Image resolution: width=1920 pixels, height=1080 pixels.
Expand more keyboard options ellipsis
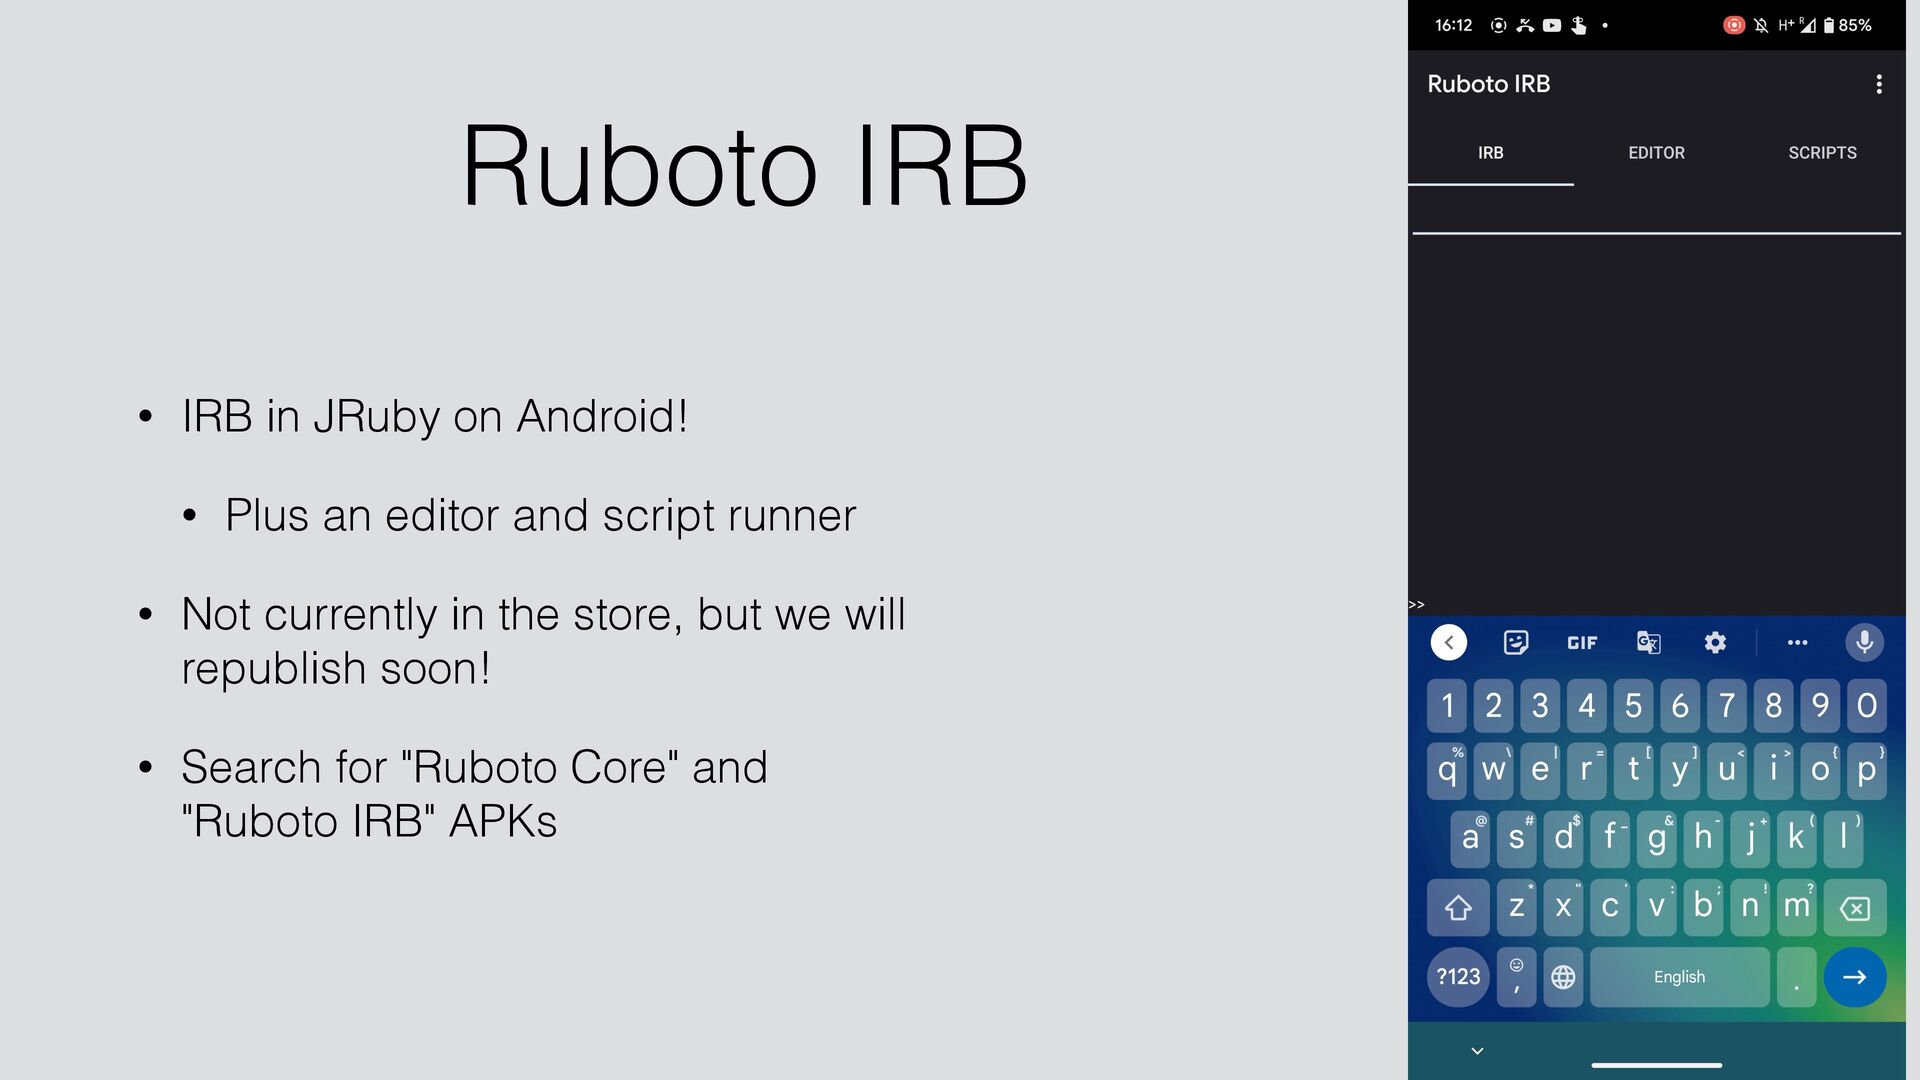[x=1797, y=642]
